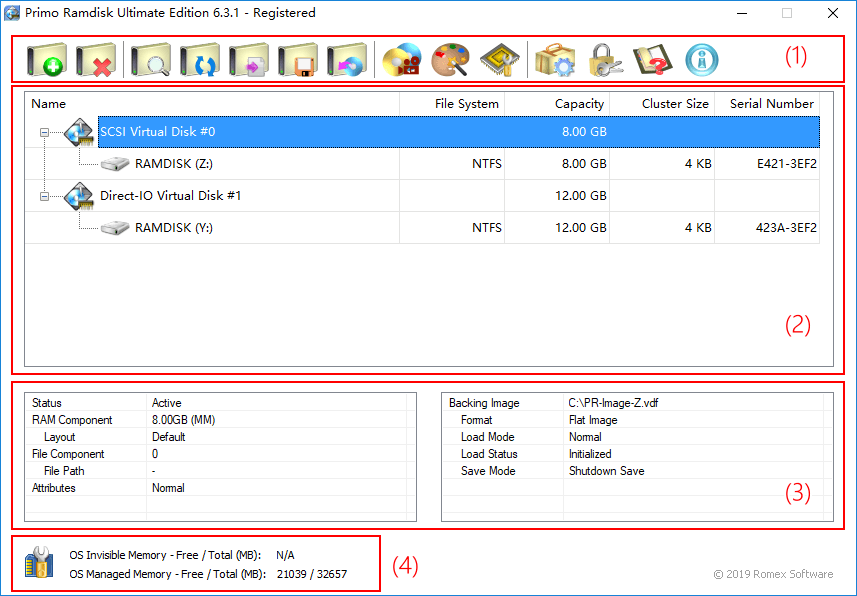Screen dimensions: 857x596
Task: Click OS Invisible Memory N/A value
Action: click(x=285, y=555)
